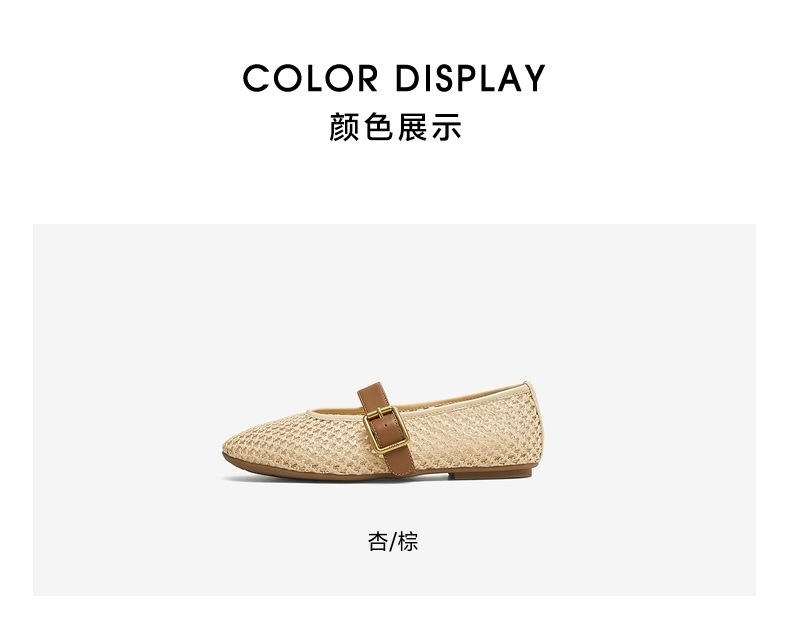Click the 颜色展示 subtitle text
This screenshot has width=790, height=642.
click(x=395, y=127)
